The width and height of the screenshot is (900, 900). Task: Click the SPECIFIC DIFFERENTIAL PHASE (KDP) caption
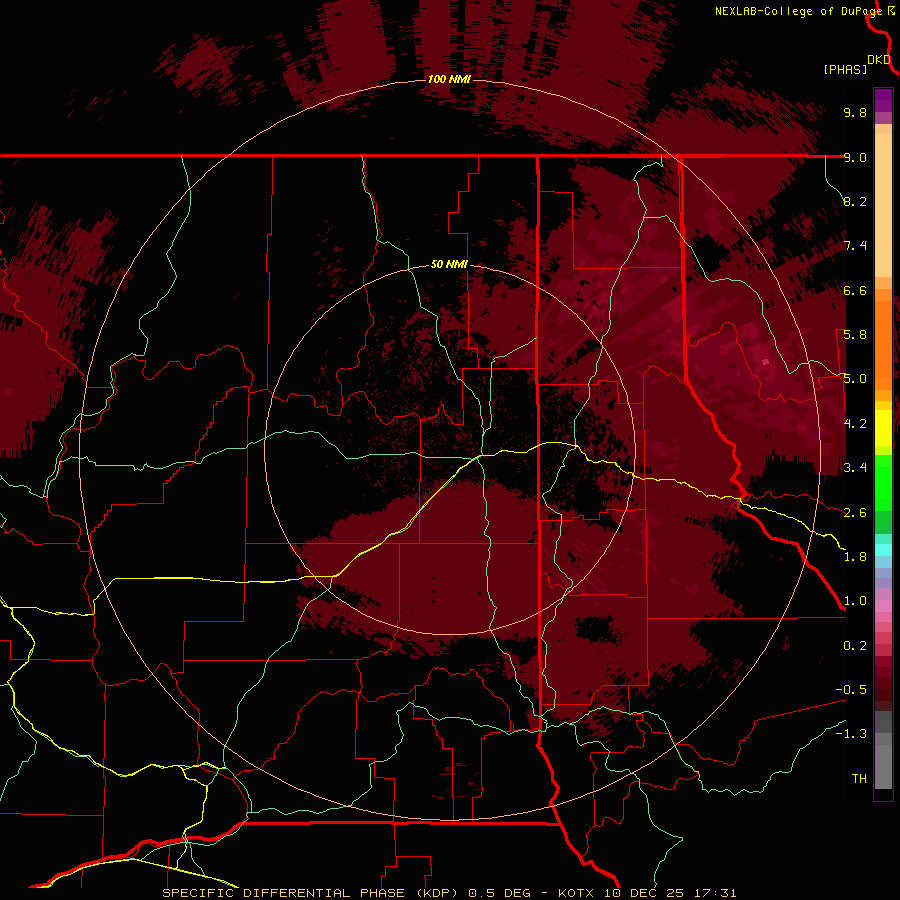coord(312,893)
